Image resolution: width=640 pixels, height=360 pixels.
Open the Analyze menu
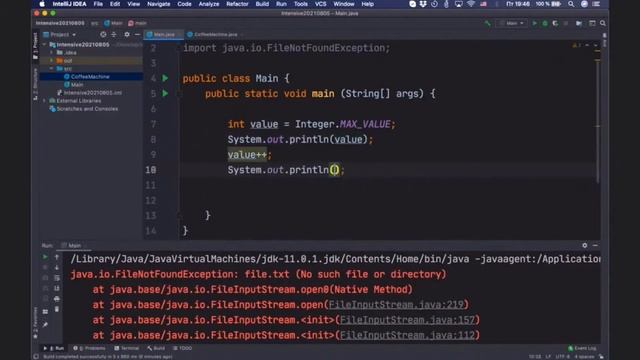(x=209, y=4)
